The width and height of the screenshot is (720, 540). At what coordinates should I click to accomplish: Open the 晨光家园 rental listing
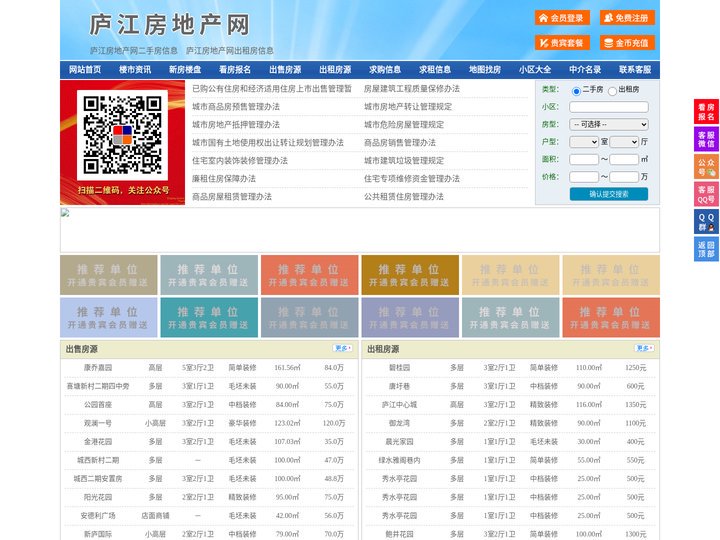(399, 442)
